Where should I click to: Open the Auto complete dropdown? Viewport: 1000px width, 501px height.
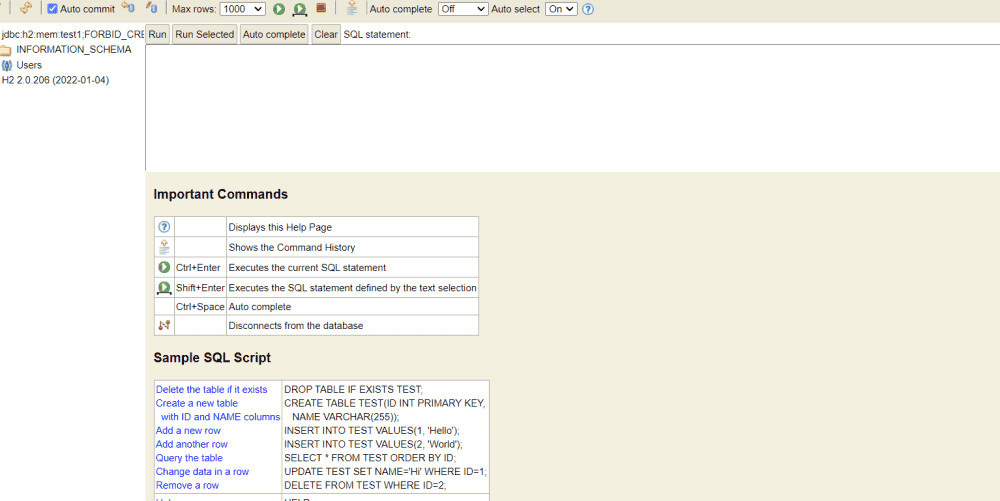point(463,9)
